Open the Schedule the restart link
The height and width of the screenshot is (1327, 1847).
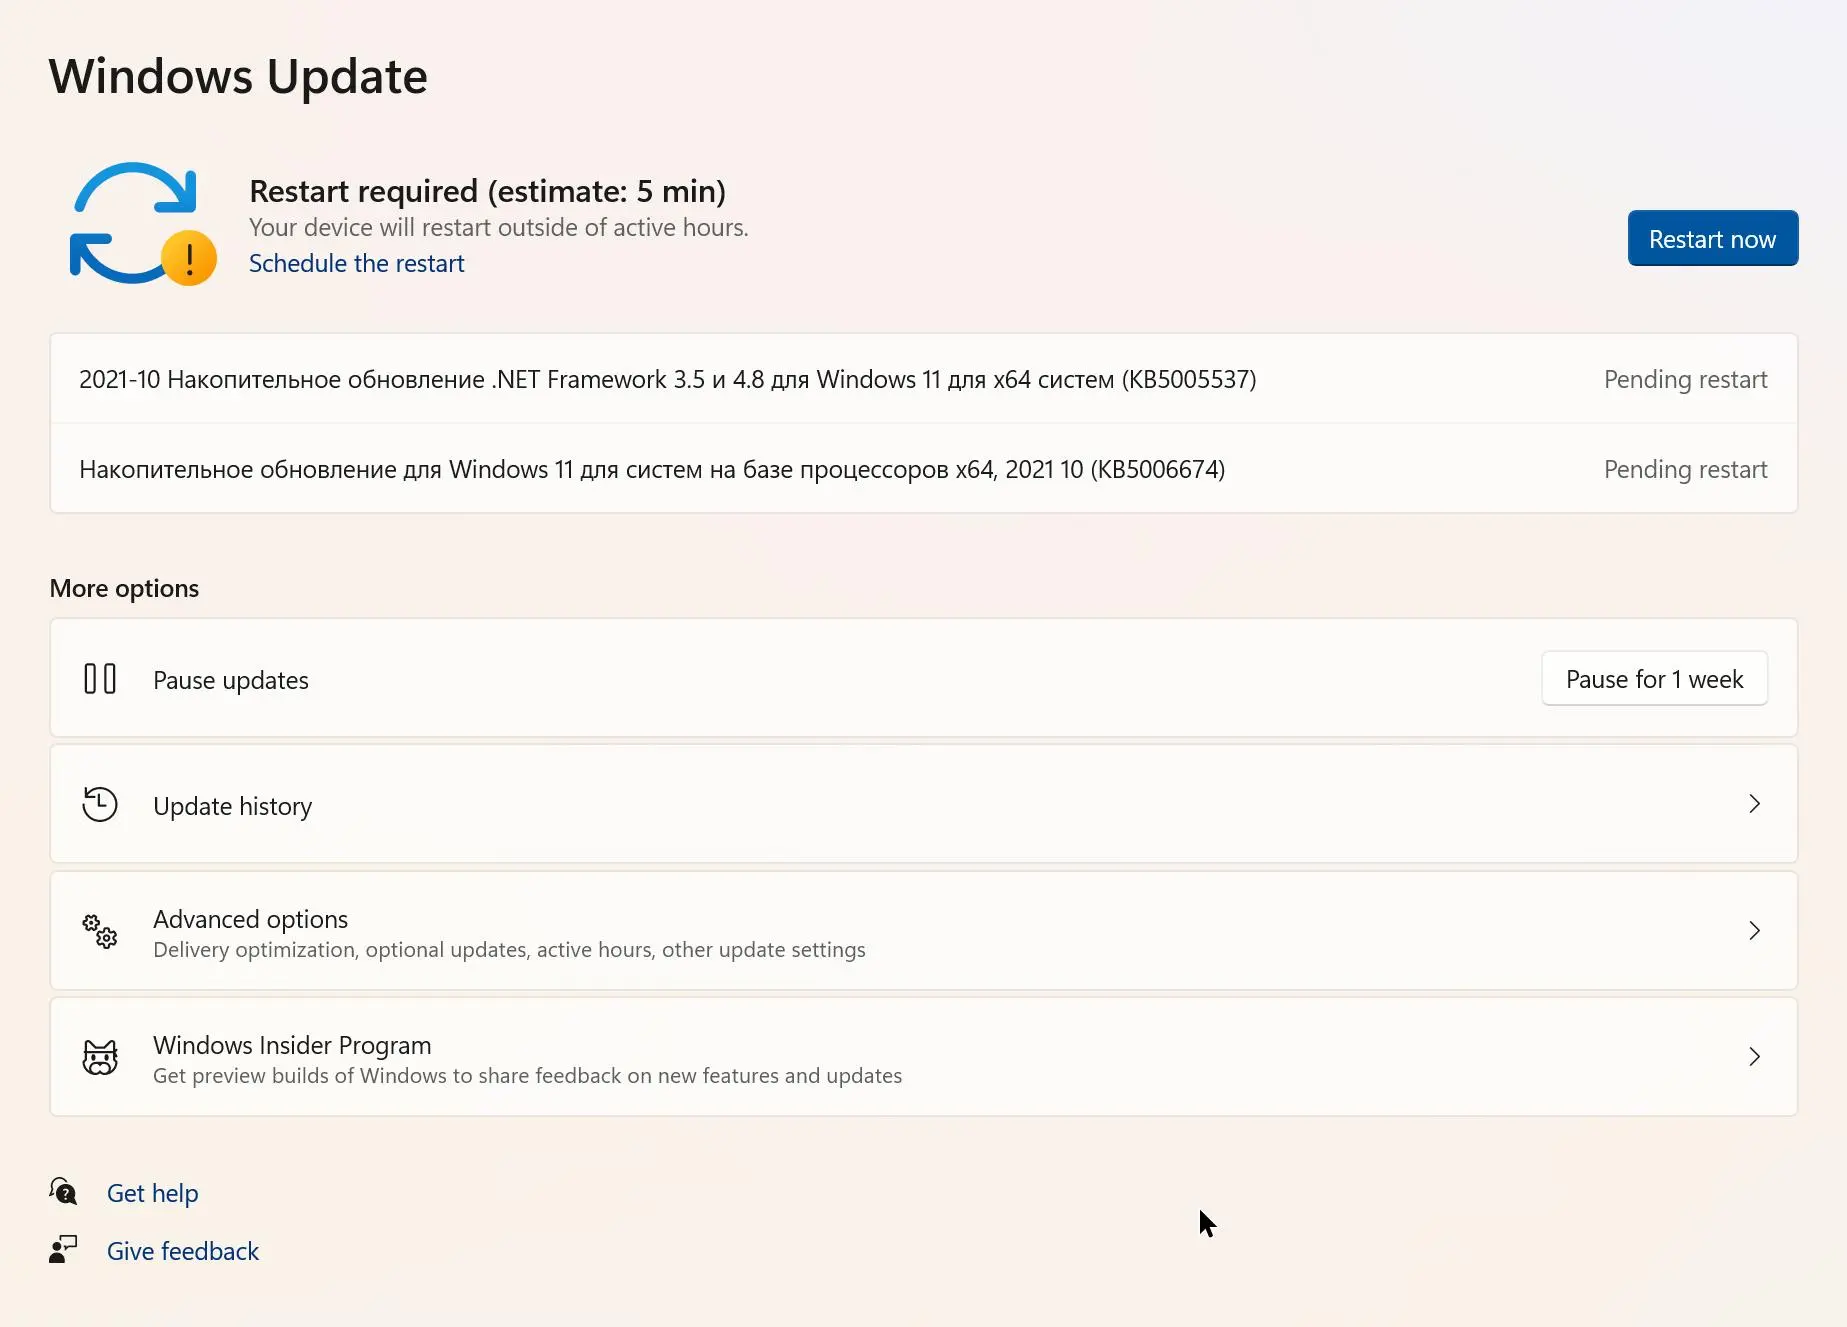pos(357,263)
